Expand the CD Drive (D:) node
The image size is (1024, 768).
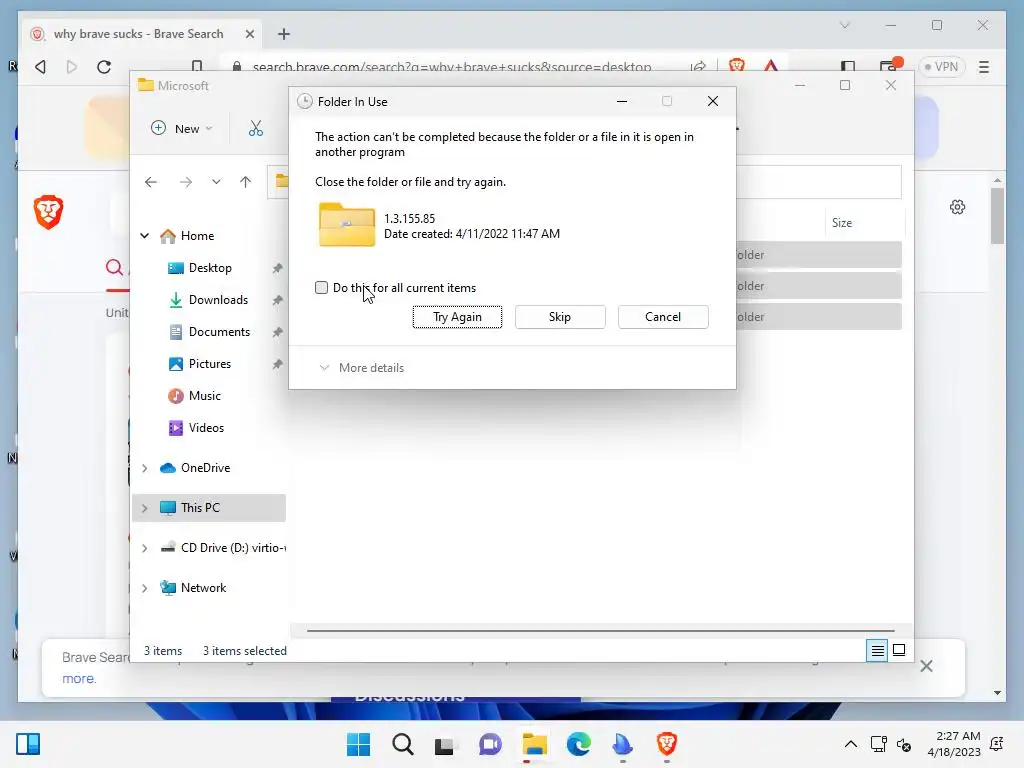pyautogui.click(x=145, y=549)
